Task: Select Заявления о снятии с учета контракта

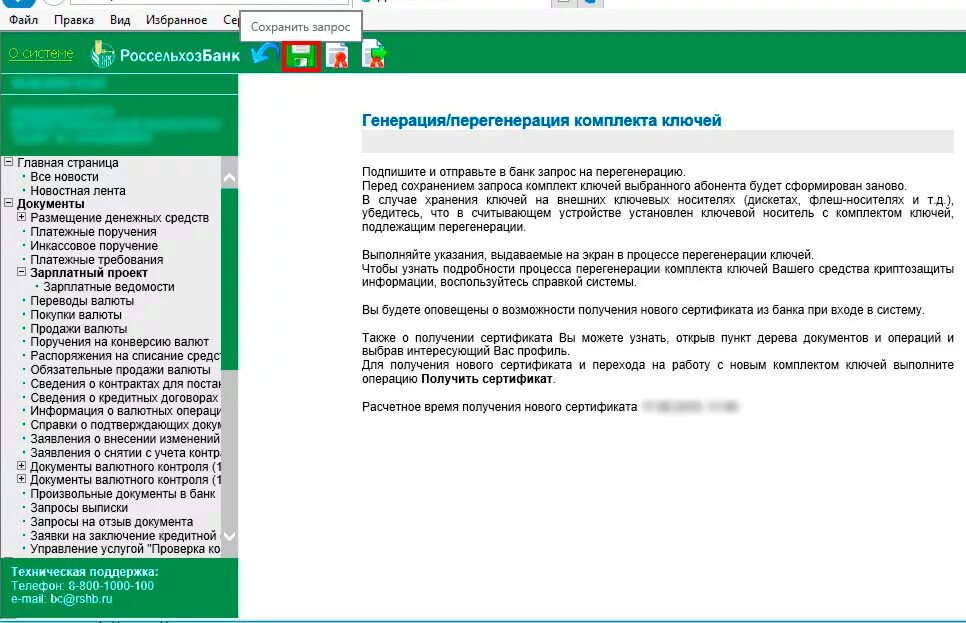Action: coord(125,452)
